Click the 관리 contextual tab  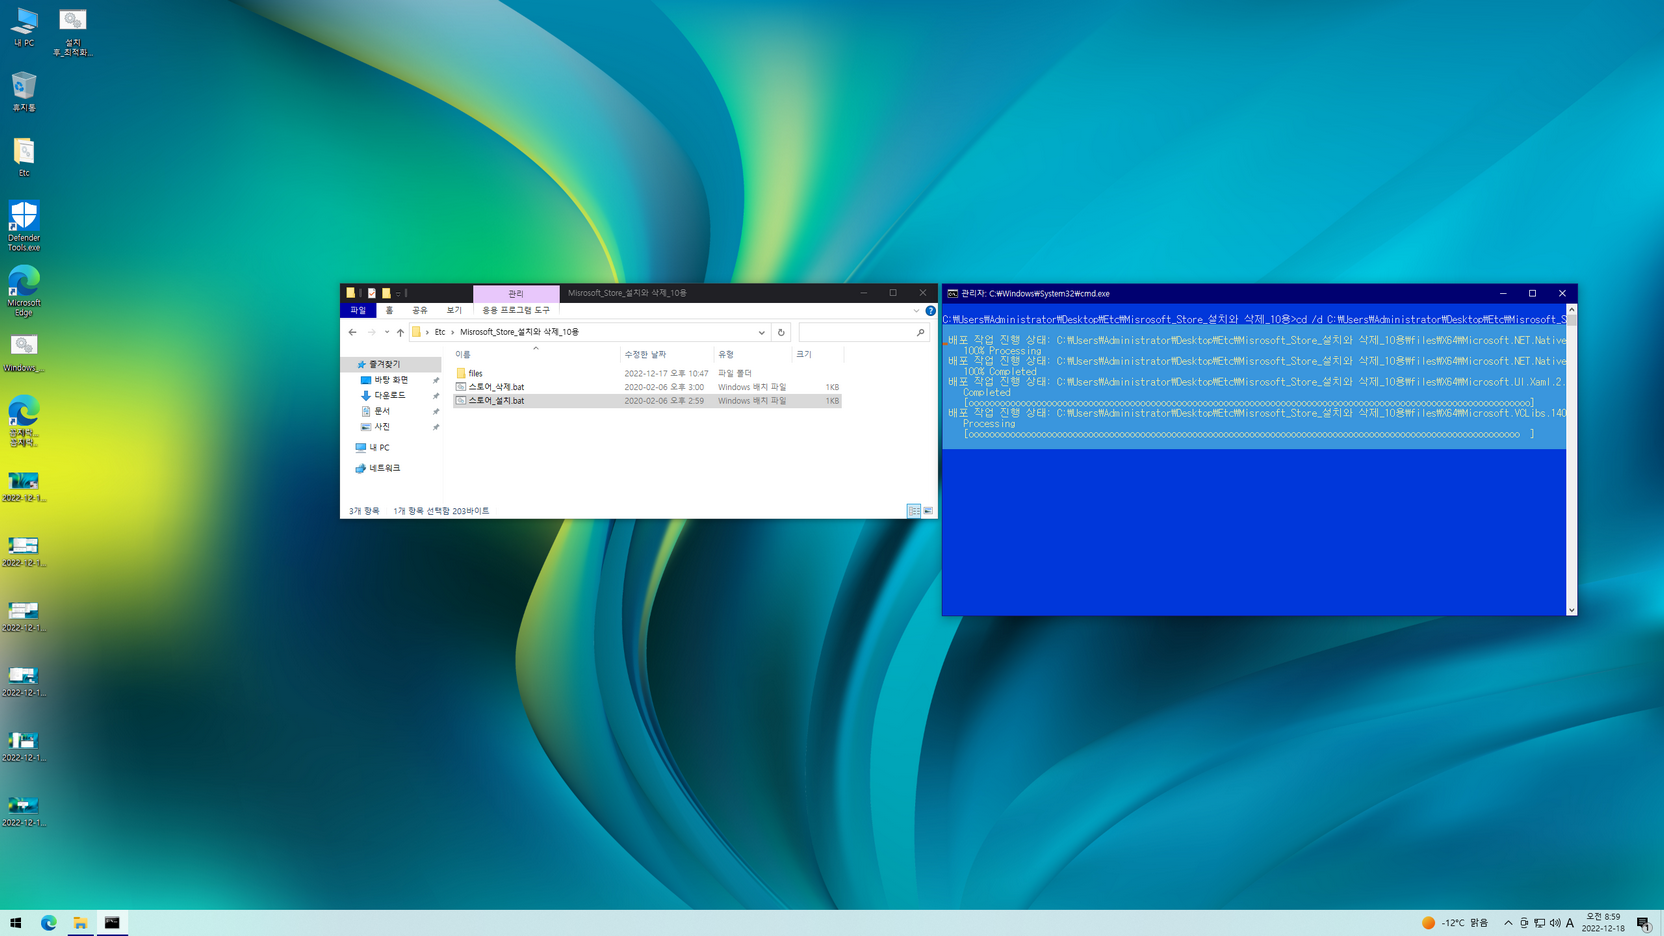516,293
